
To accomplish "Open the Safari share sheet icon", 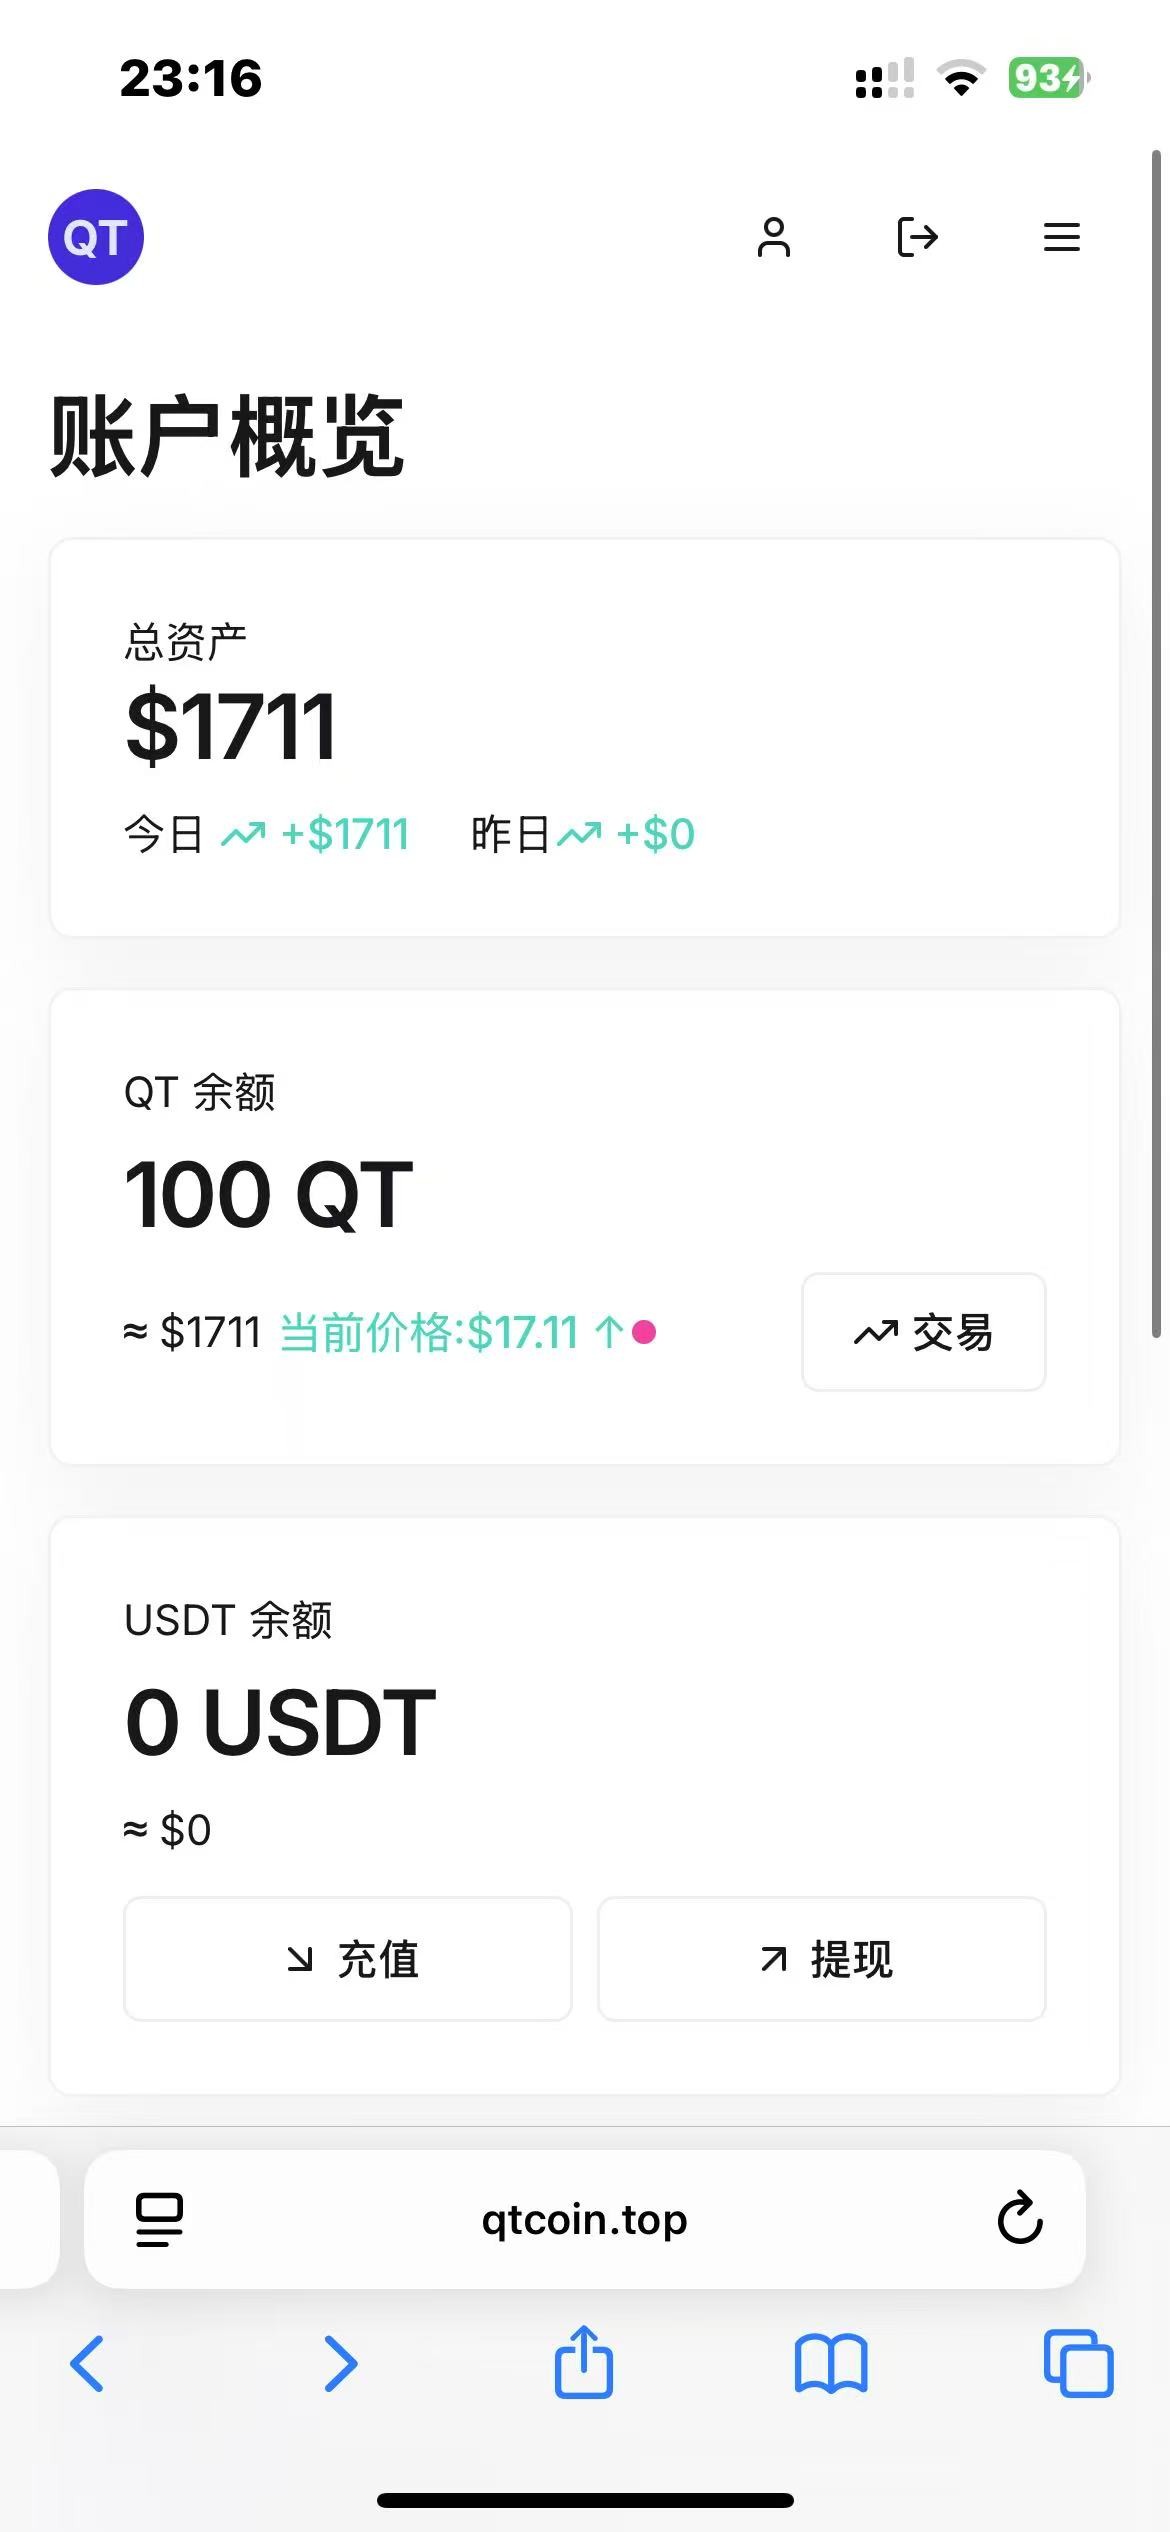I will click(584, 2362).
